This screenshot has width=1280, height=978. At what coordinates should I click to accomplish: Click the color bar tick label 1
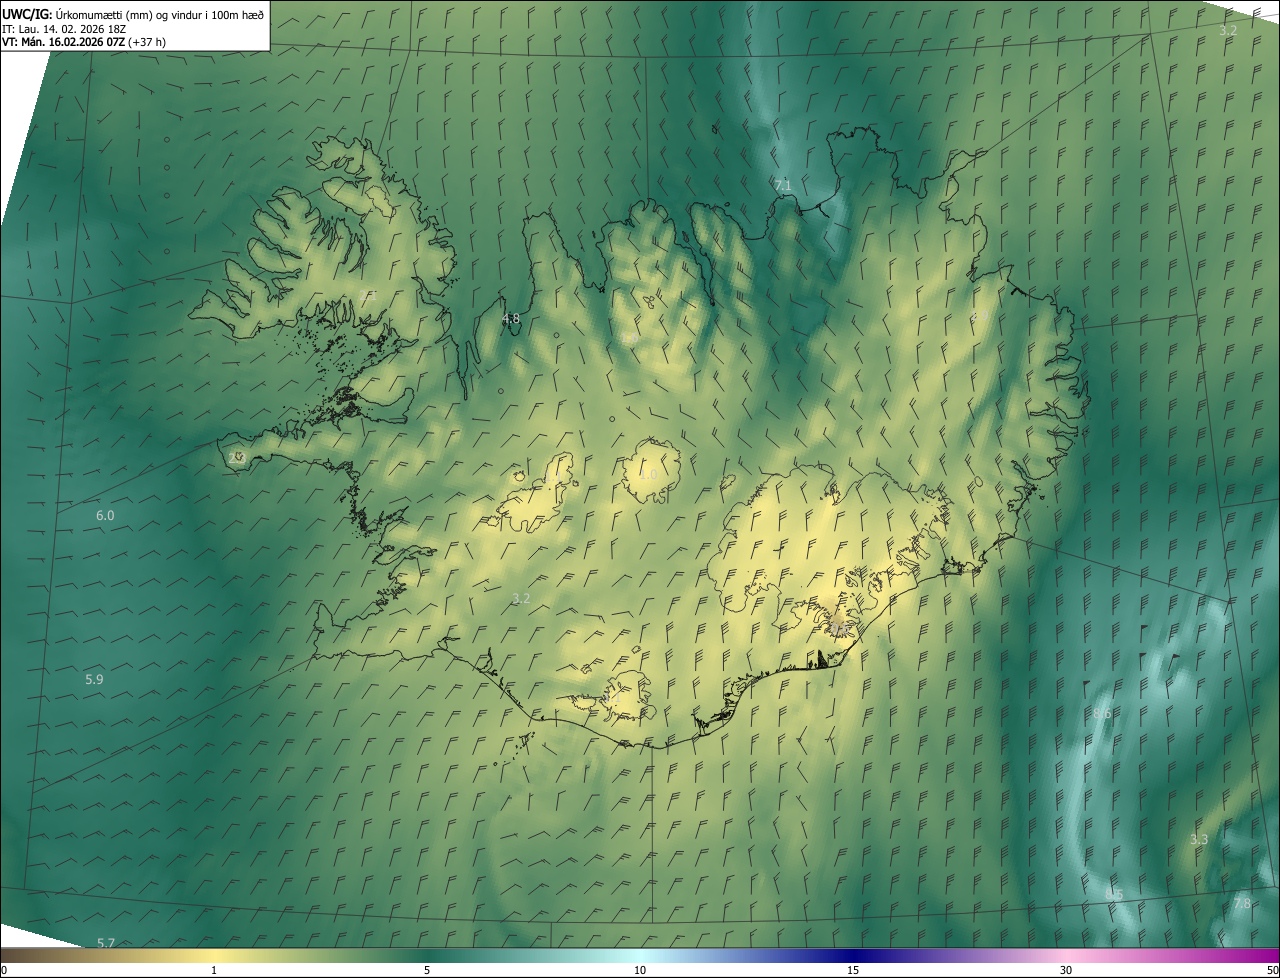pos(213,971)
